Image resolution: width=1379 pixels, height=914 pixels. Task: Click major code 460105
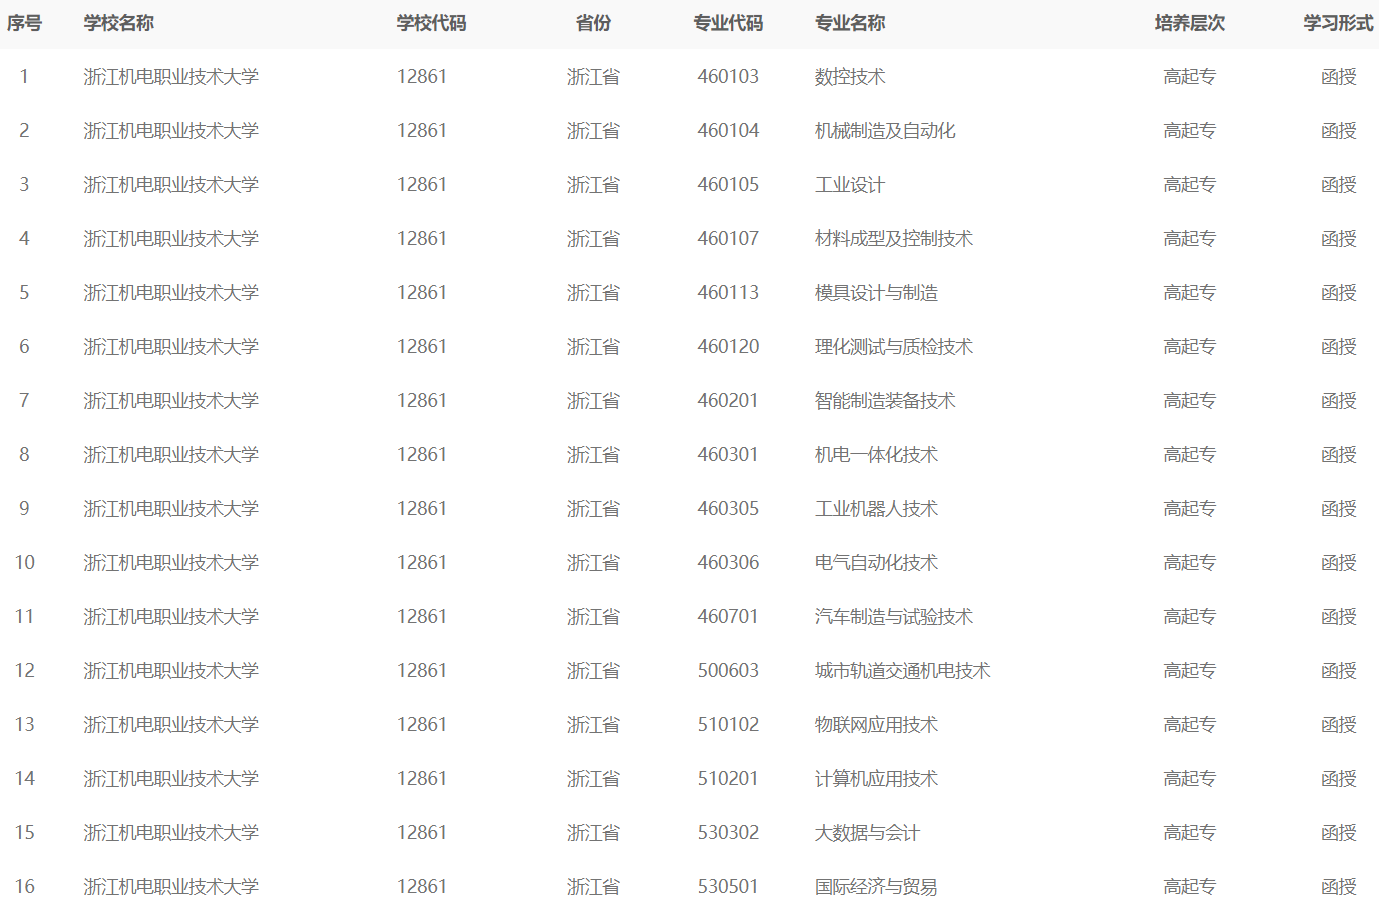tap(728, 185)
